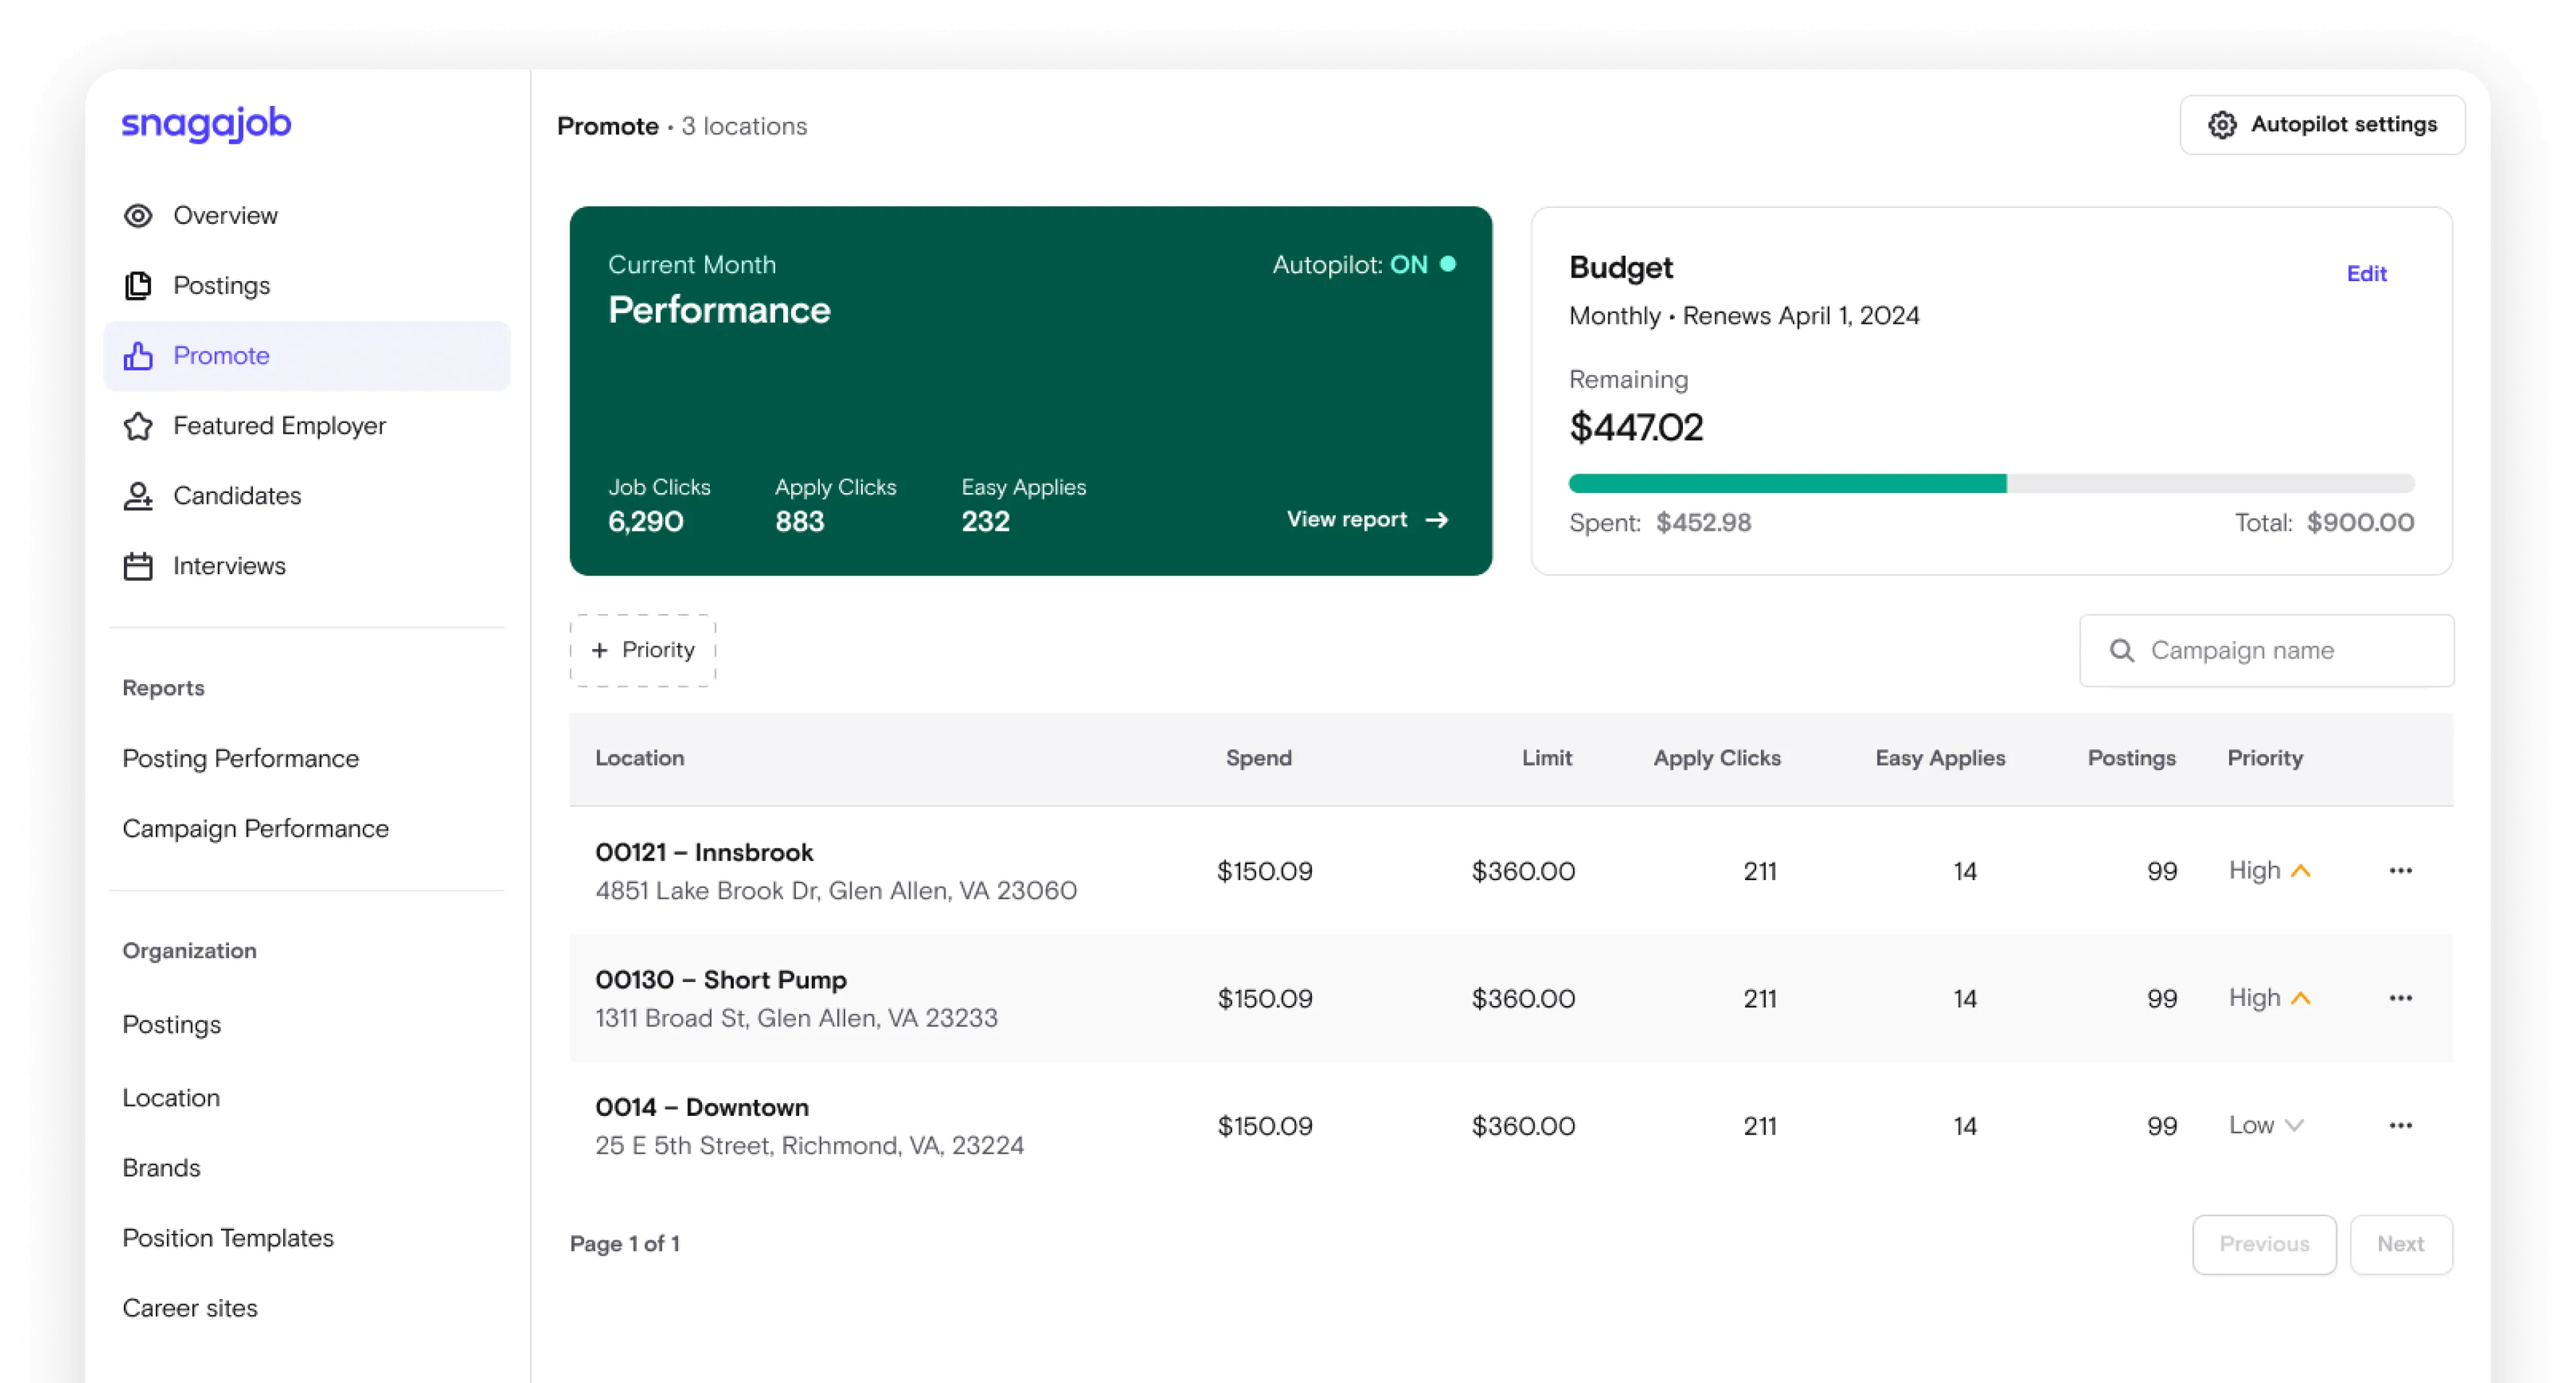The width and height of the screenshot is (2576, 1383).
Task: Open three-dot menu for Innsbrook row
Action: (x=2400, y=871)
